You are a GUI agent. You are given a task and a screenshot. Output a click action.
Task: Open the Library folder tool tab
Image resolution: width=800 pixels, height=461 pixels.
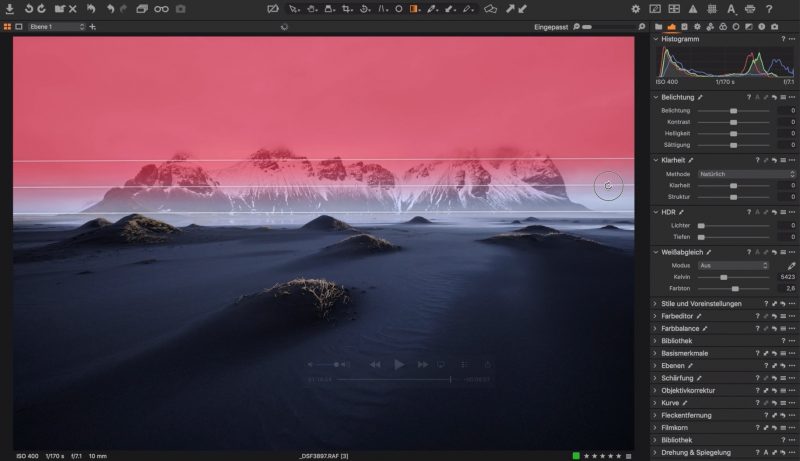pos(658,26)
